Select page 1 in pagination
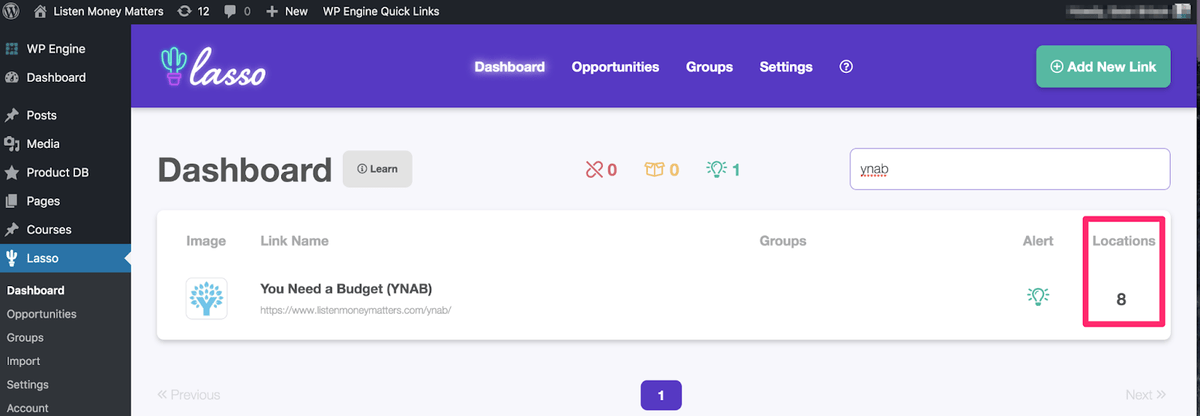This screenshot has height=416, width=1200. pos(661,396)
